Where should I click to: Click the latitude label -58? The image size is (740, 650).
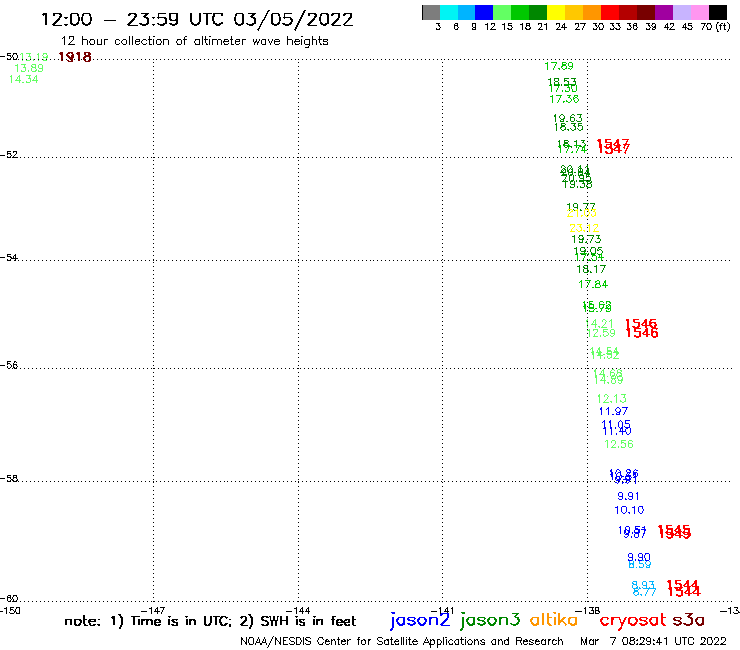pos(9,479)
